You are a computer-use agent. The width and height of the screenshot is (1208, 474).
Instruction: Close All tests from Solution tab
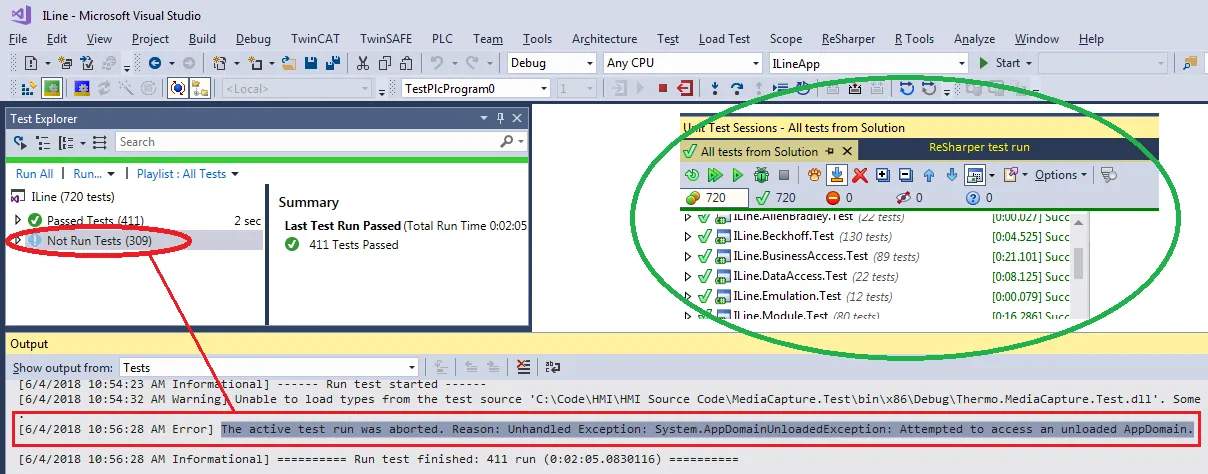click(846, 151)
